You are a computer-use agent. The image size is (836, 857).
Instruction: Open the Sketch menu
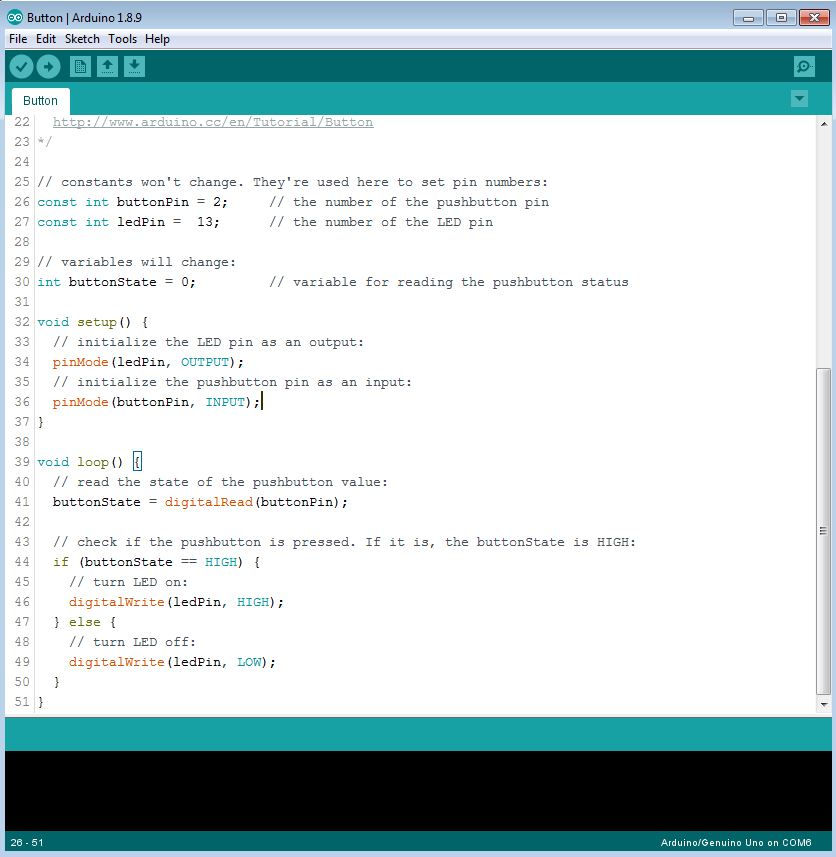(x=82, y=39)
